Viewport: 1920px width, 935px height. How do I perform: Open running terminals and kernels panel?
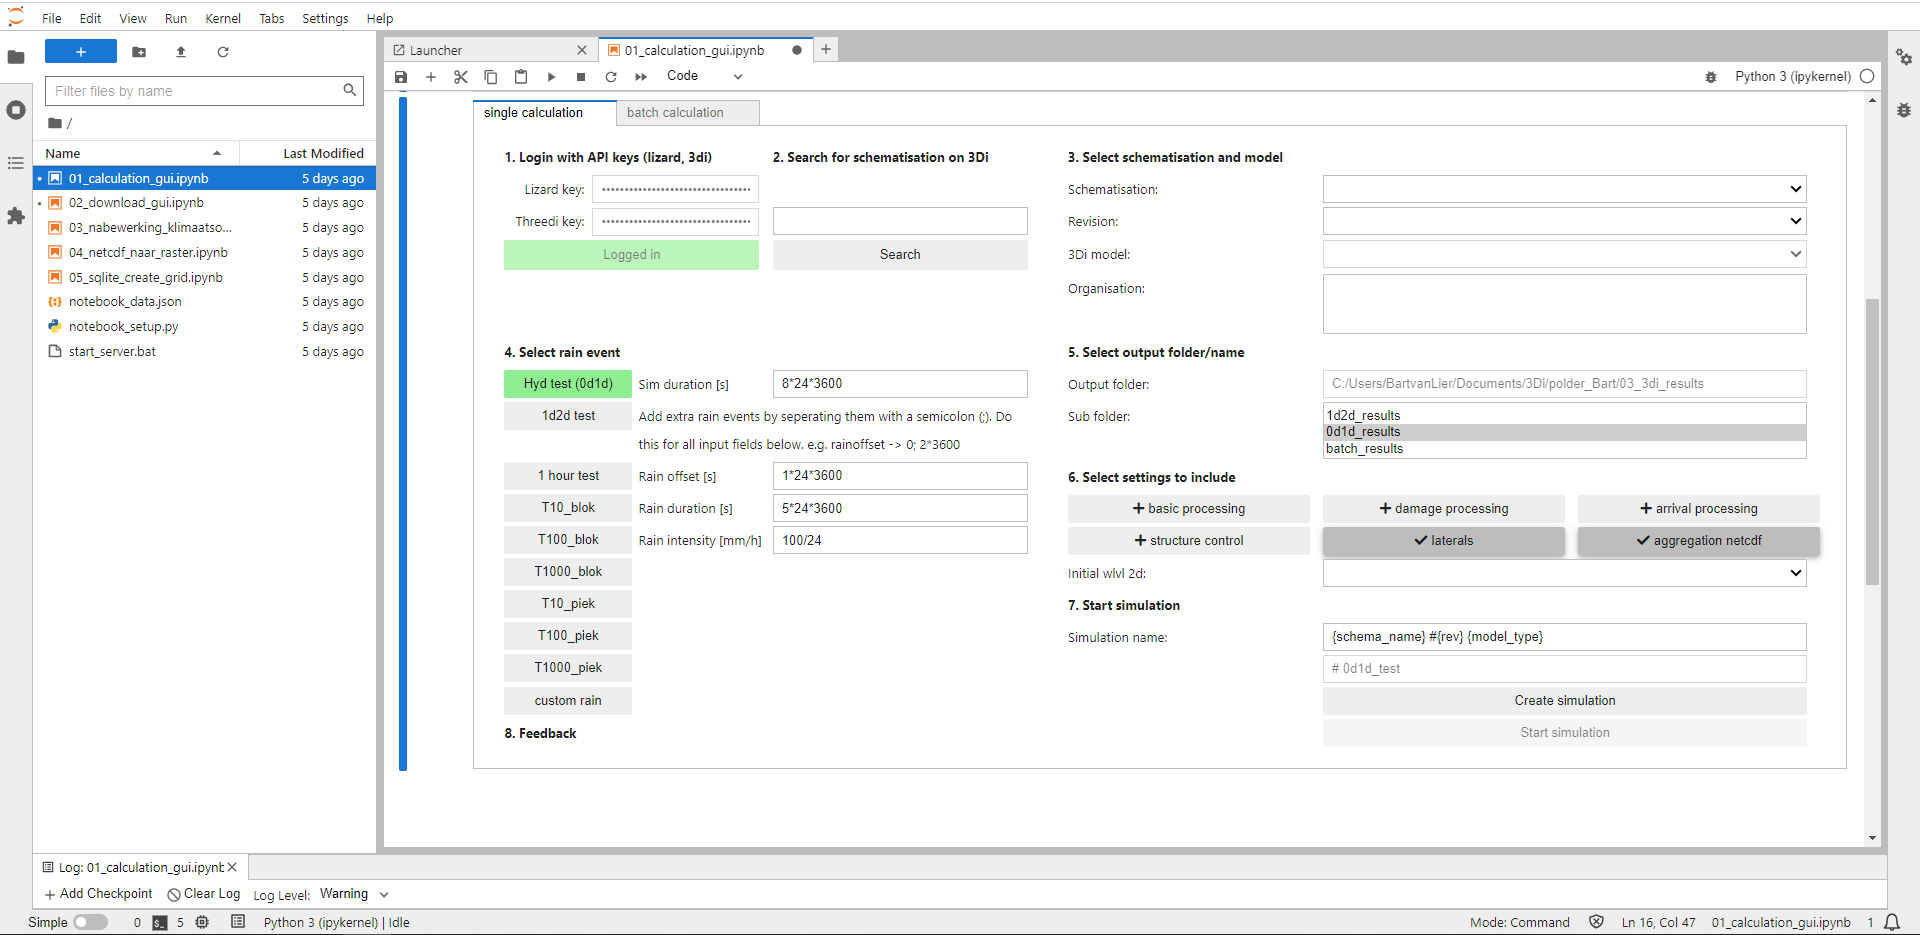tap(16, 110)
